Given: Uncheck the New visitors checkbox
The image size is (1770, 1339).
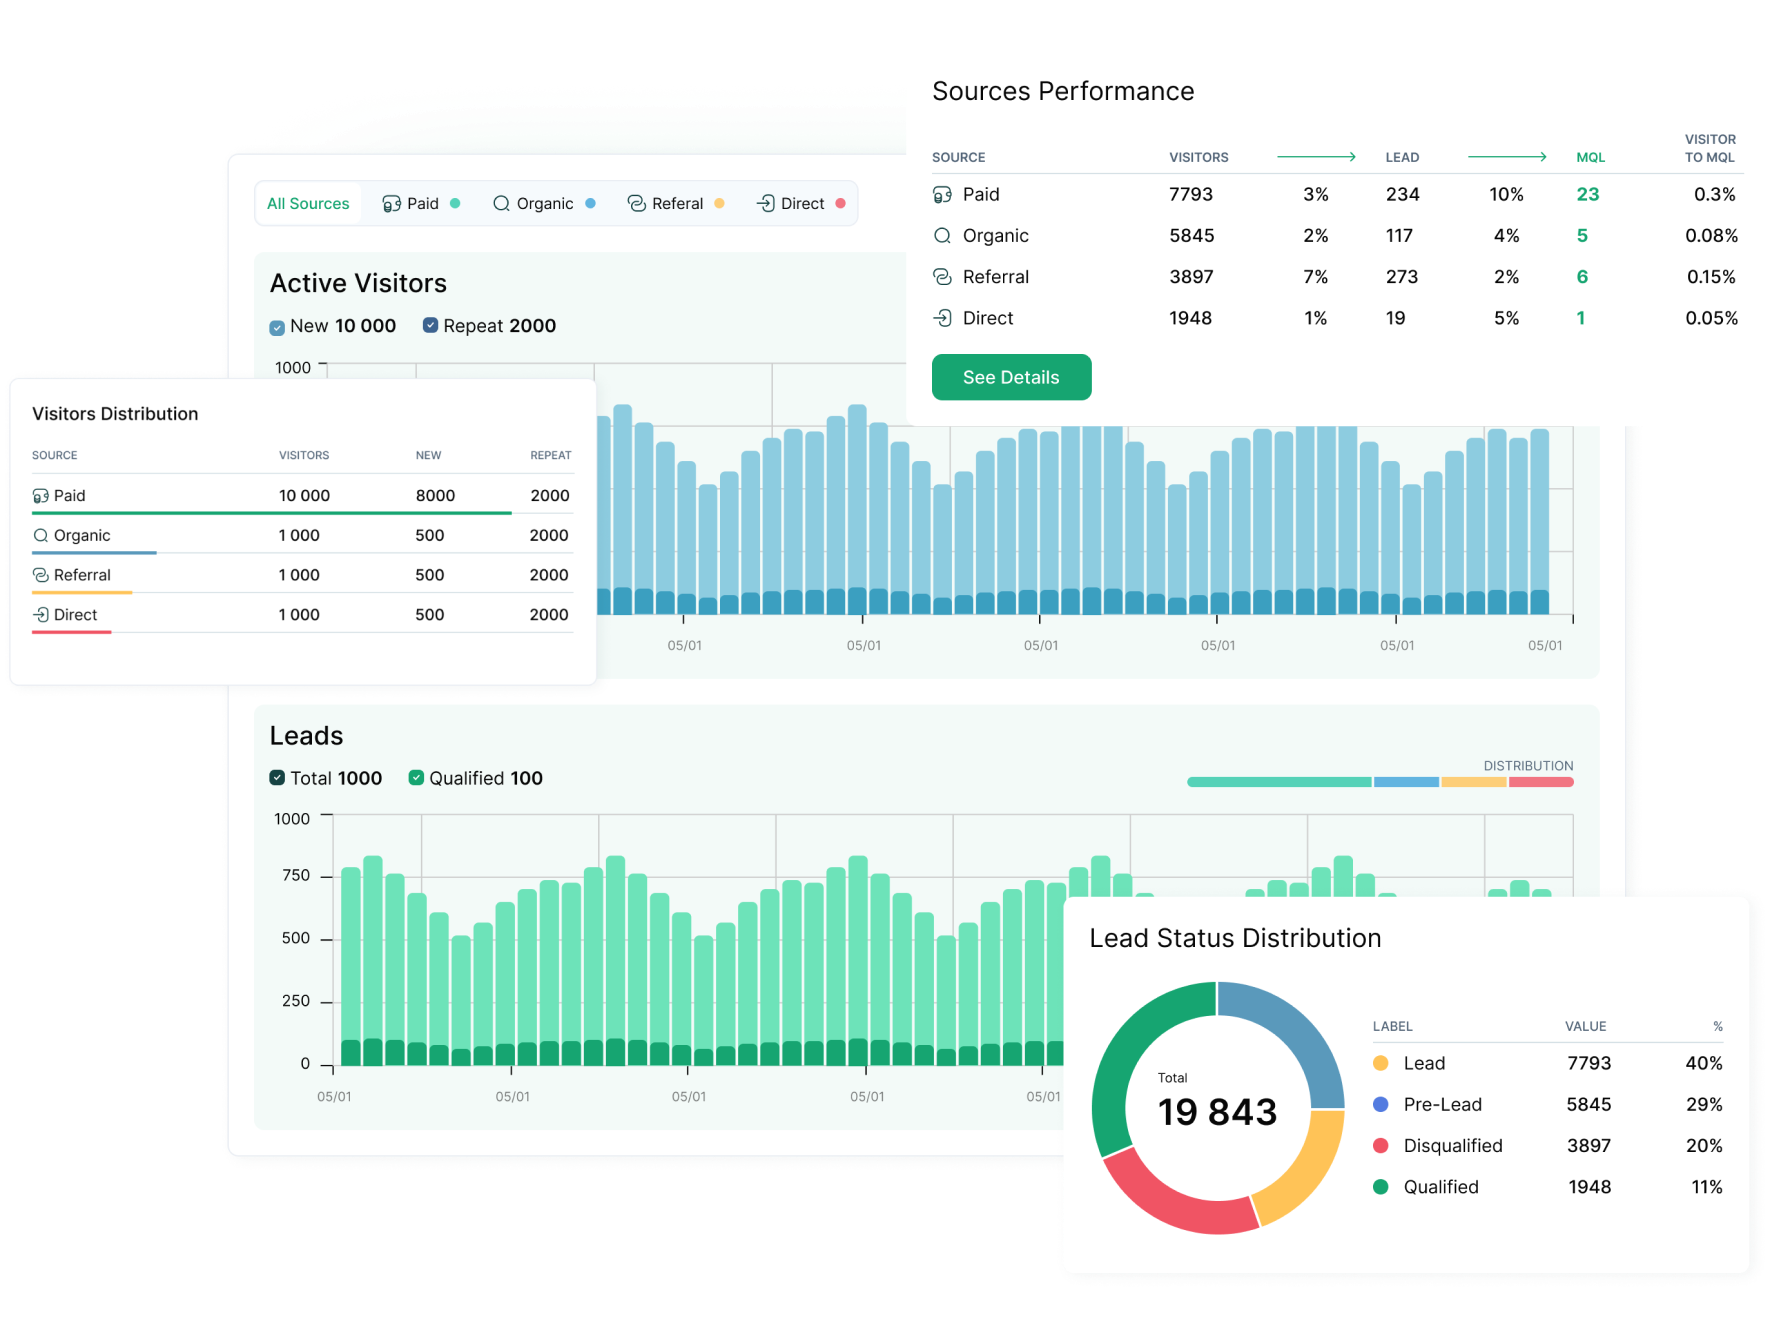Looking at the screenshot, I should [x=277, y=327].
